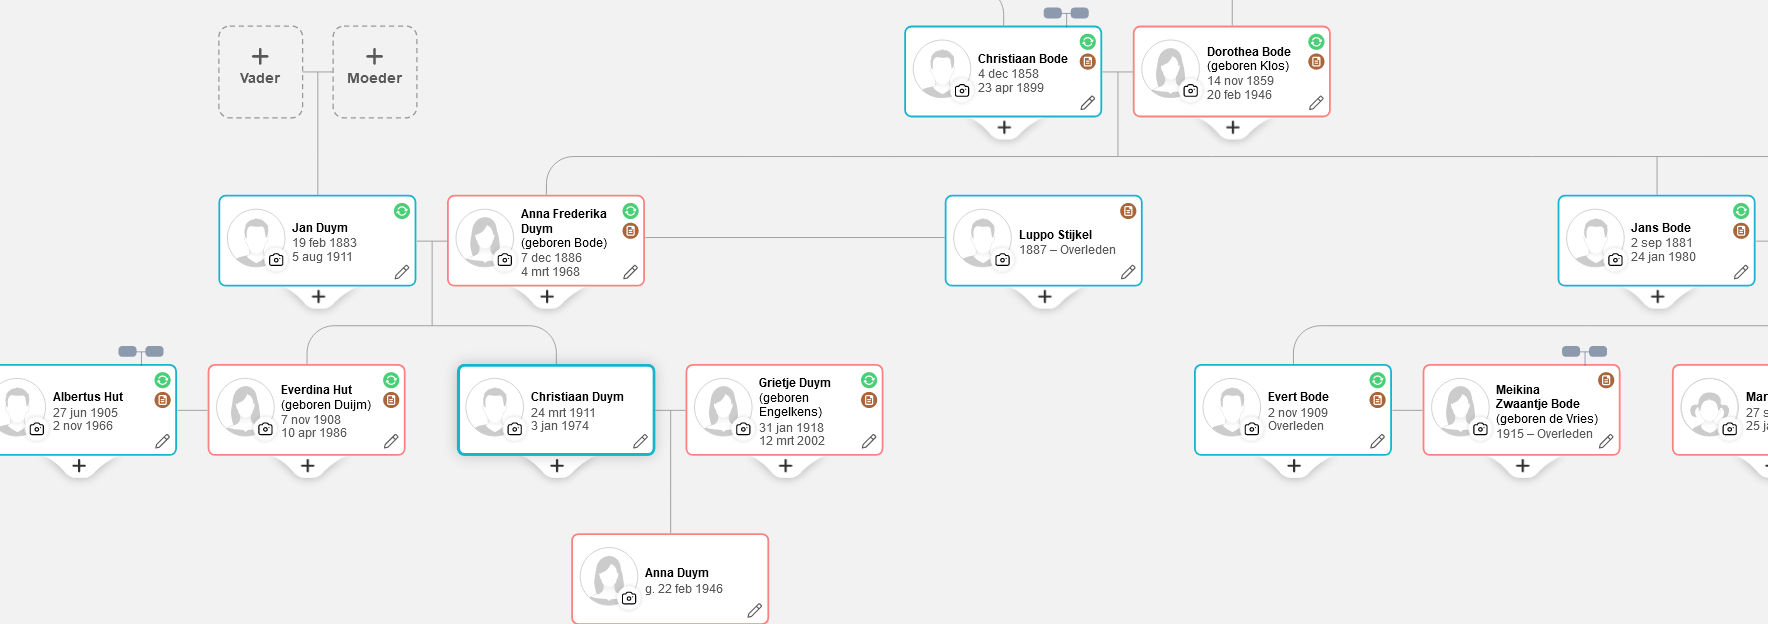Click the pencil icon on Anna Duym's card

tap(754, 610)
